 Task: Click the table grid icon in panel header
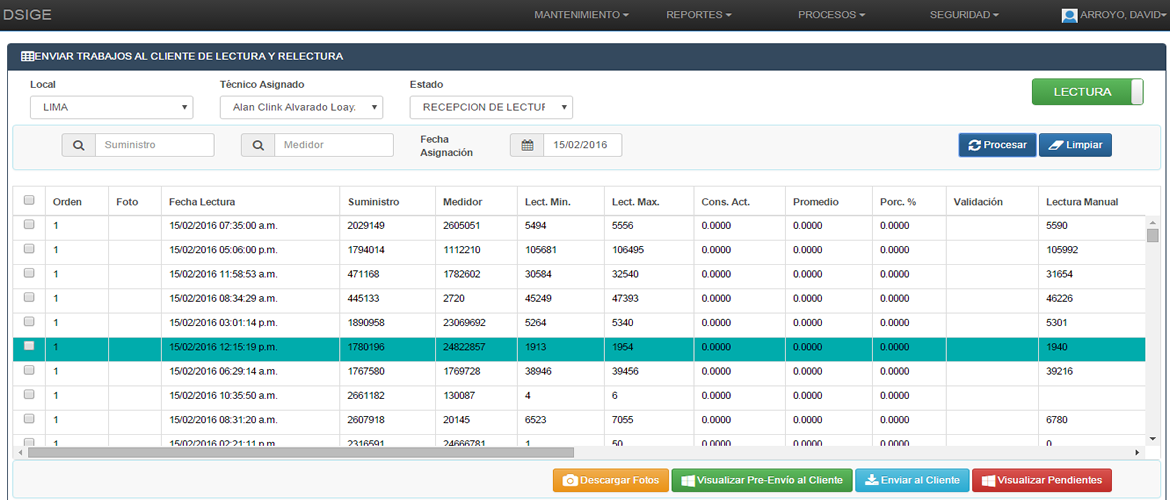(26, 56)
